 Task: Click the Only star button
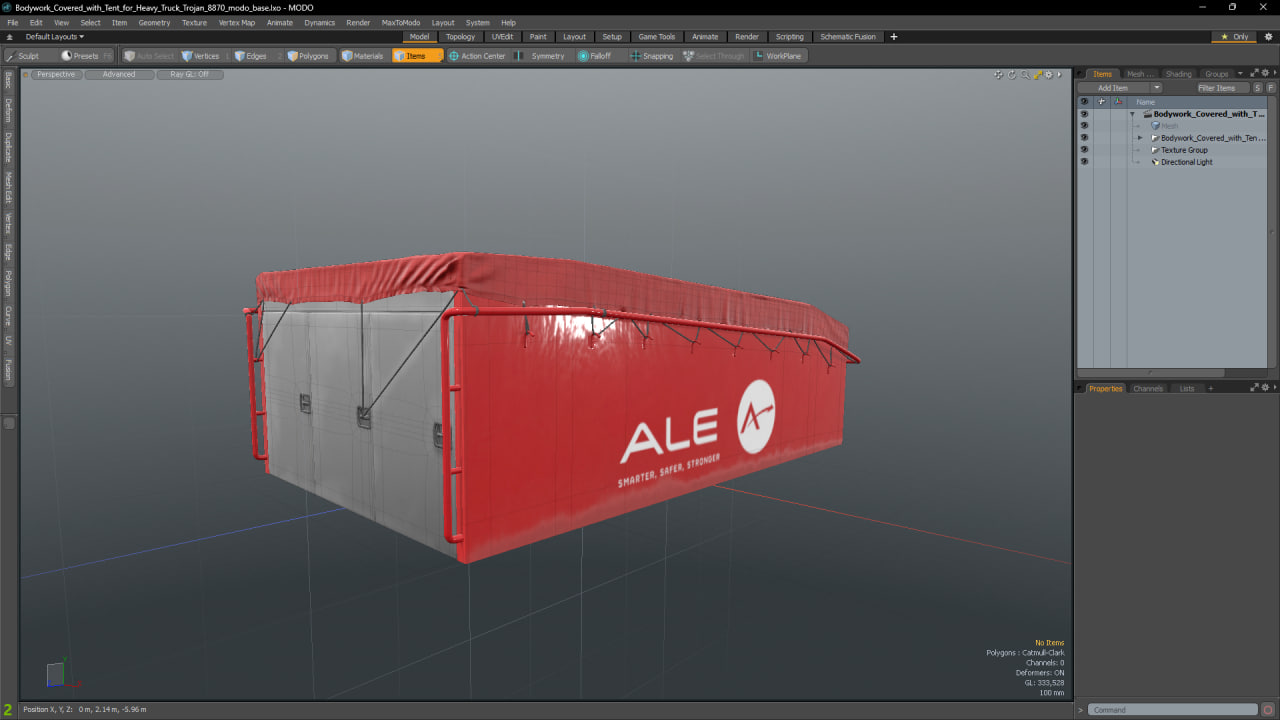tap(1234, 37)
